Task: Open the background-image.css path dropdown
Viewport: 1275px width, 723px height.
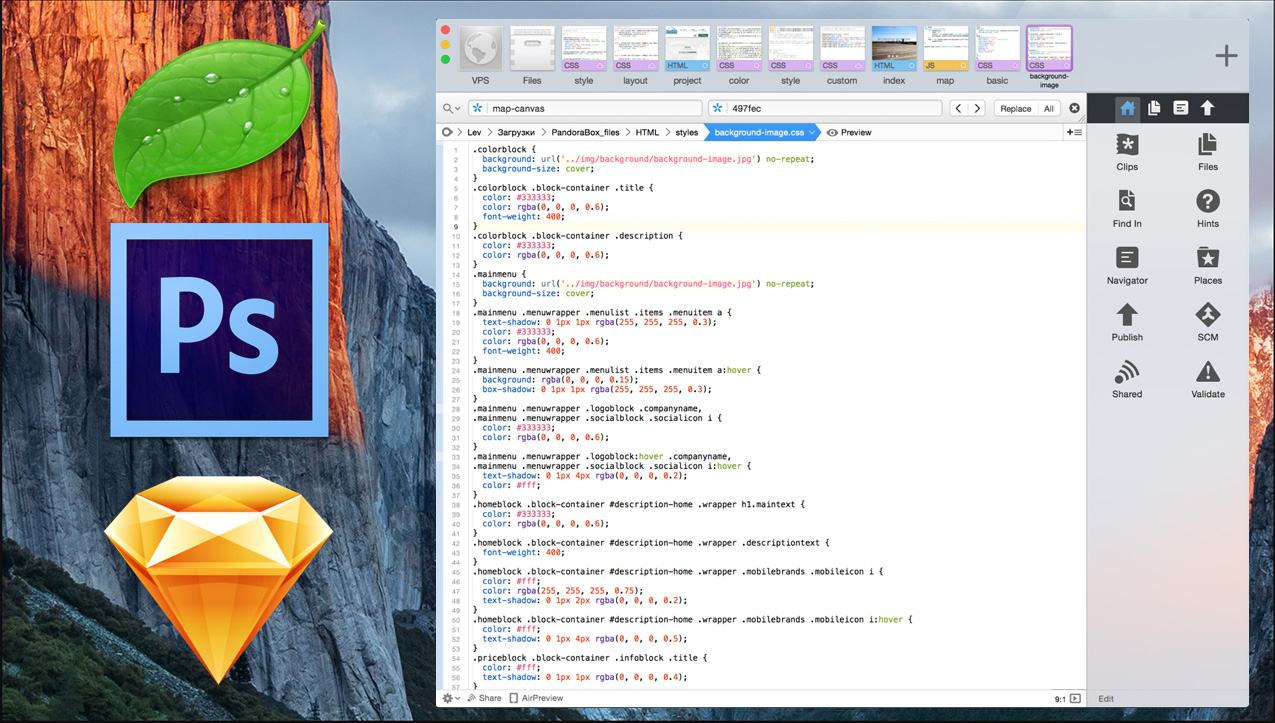Action: pos(813,132)
